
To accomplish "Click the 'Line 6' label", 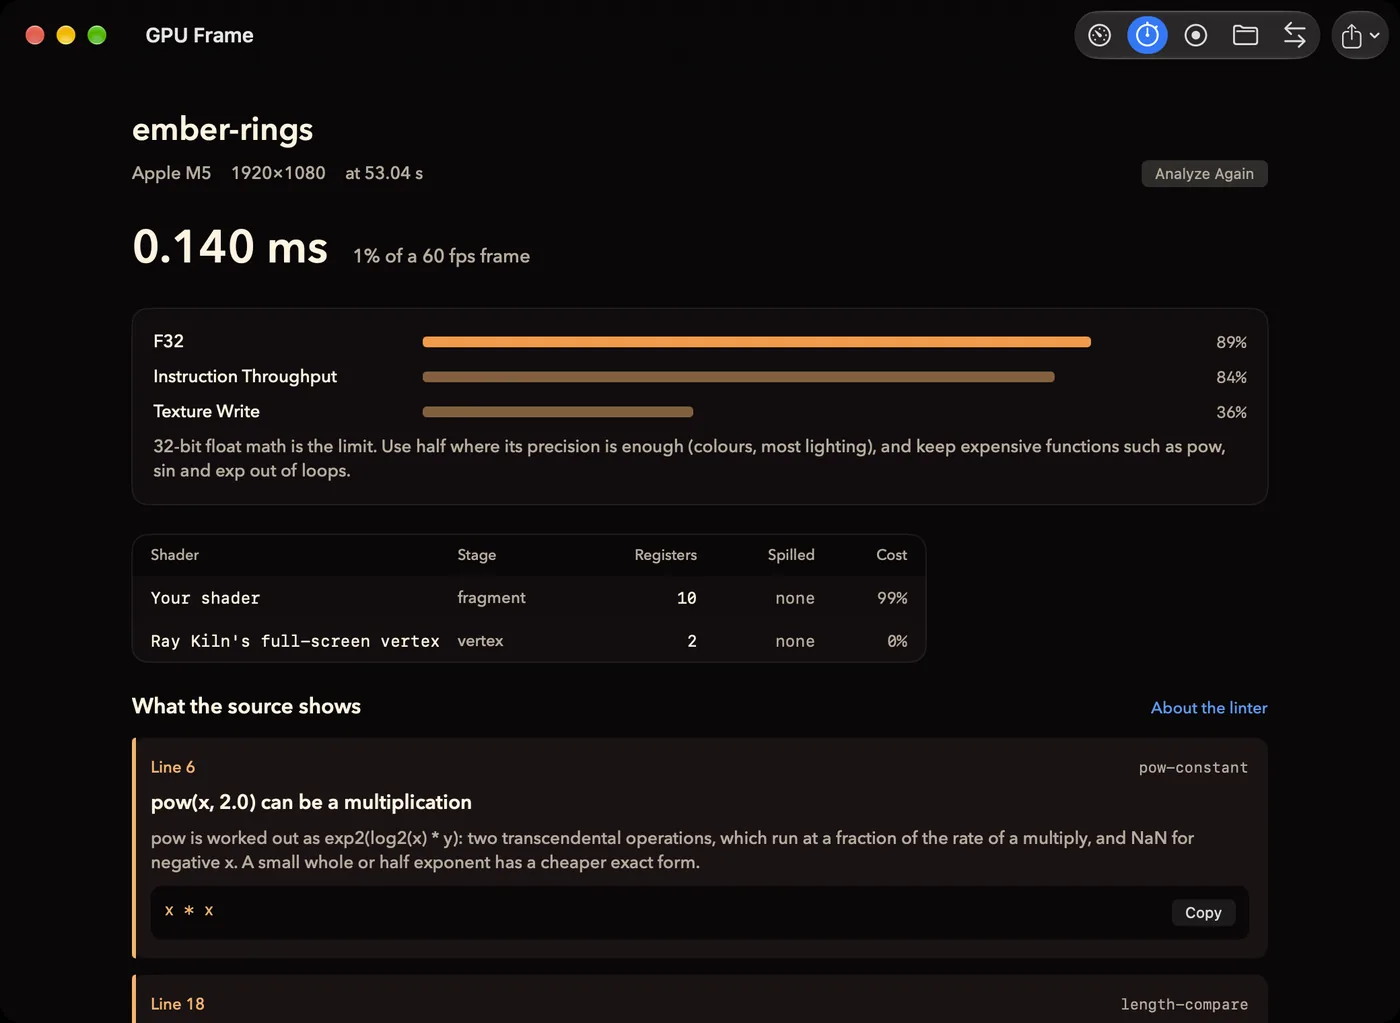I will pos(173,767).
